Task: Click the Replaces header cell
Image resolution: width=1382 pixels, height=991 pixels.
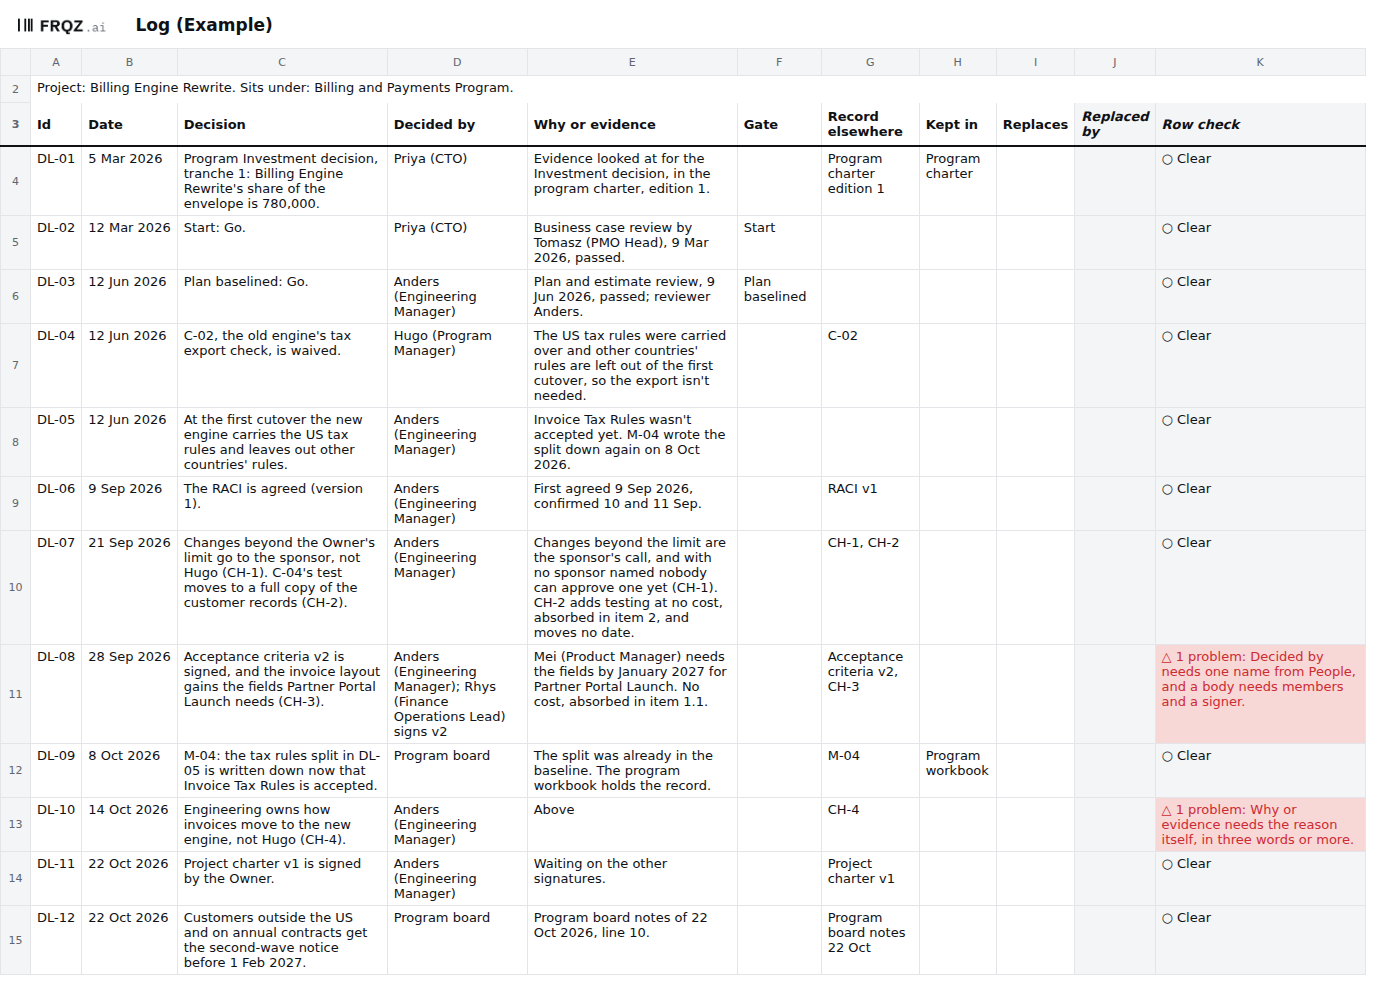Action: pyautogui.click(x=1035, y=124)
